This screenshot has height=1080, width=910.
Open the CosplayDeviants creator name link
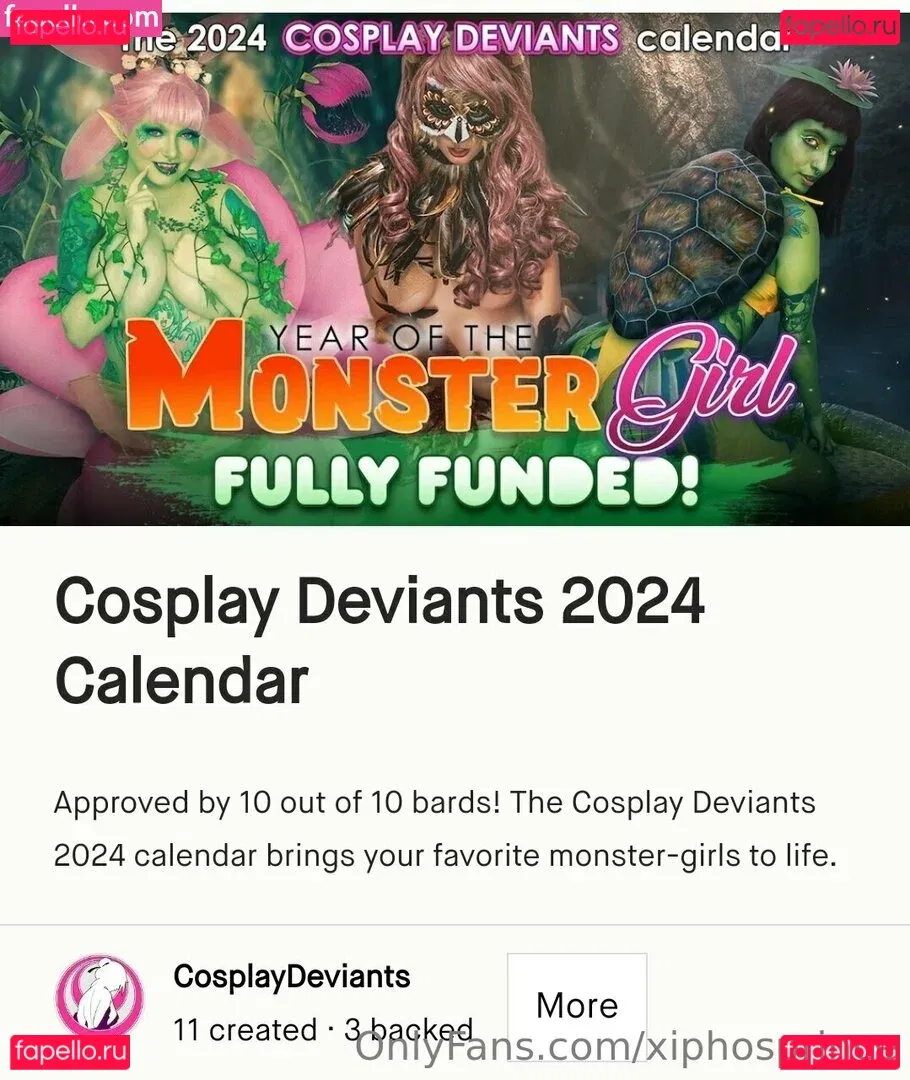(291, 977)
